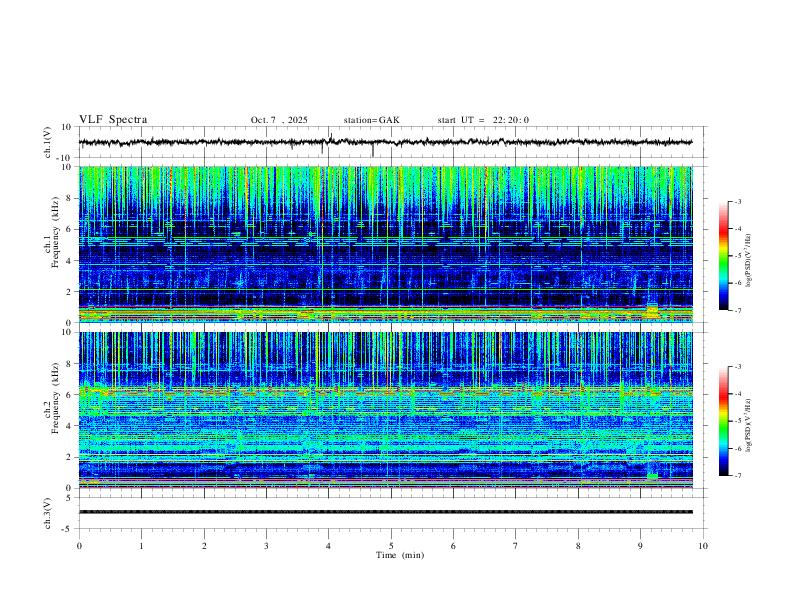
Task: Click the upper color bar '-3' label
Action: click(x=737, y=201)
